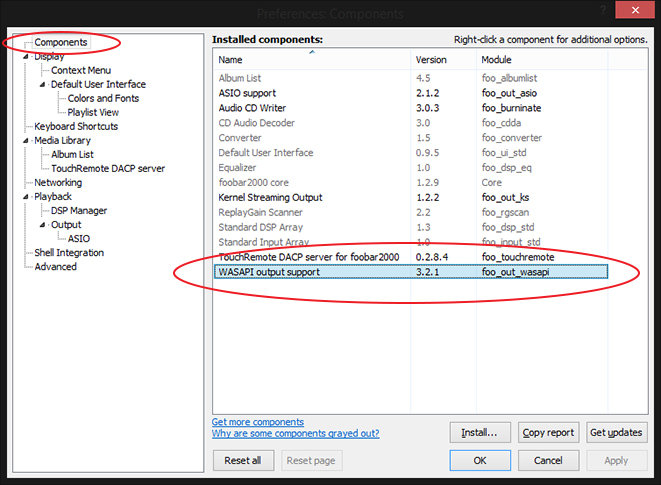Select Album List under Media Library

[72, 154]
